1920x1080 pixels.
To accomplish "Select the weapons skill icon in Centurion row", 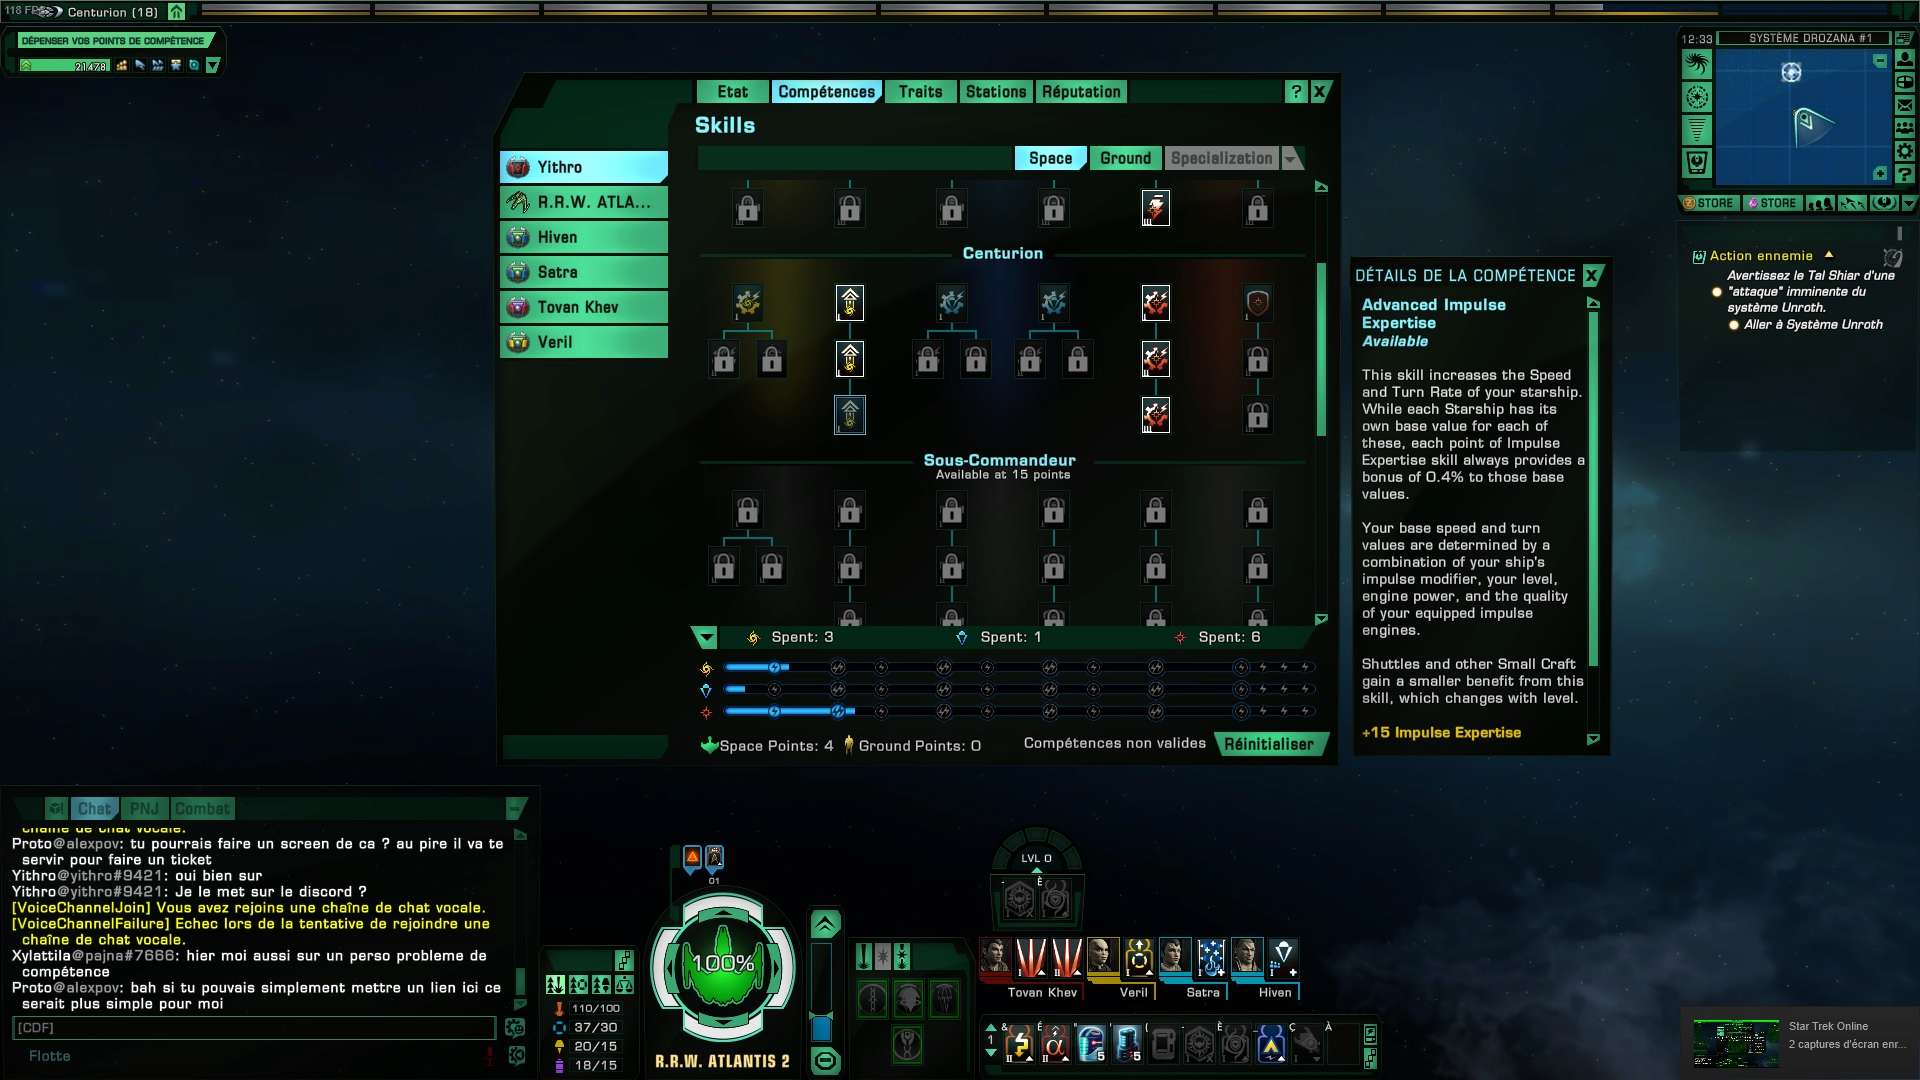I will pos(1154,302).
